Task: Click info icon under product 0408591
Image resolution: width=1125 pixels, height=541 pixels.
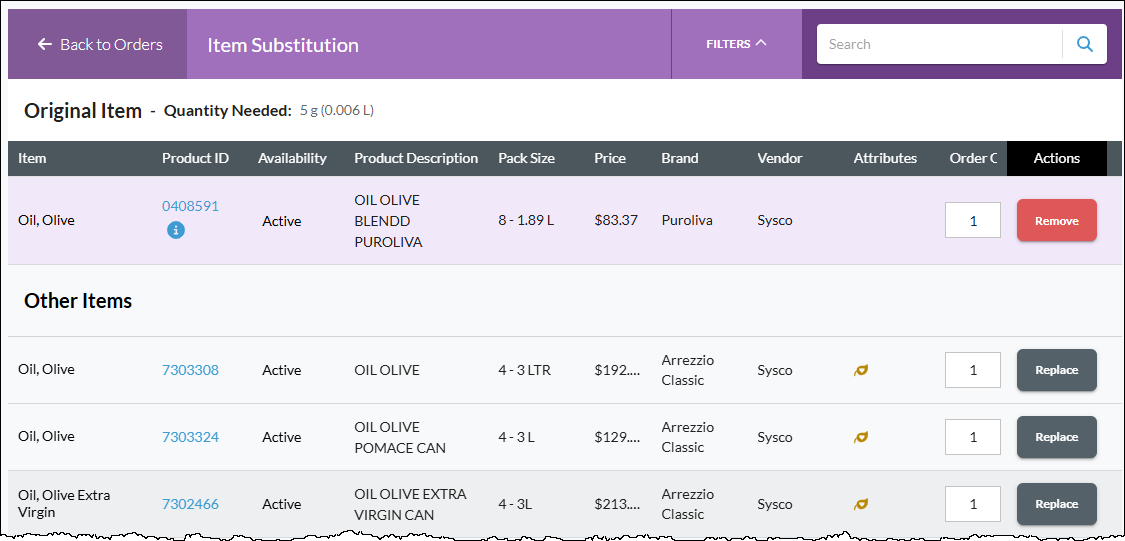Action: tap(176, 230)
